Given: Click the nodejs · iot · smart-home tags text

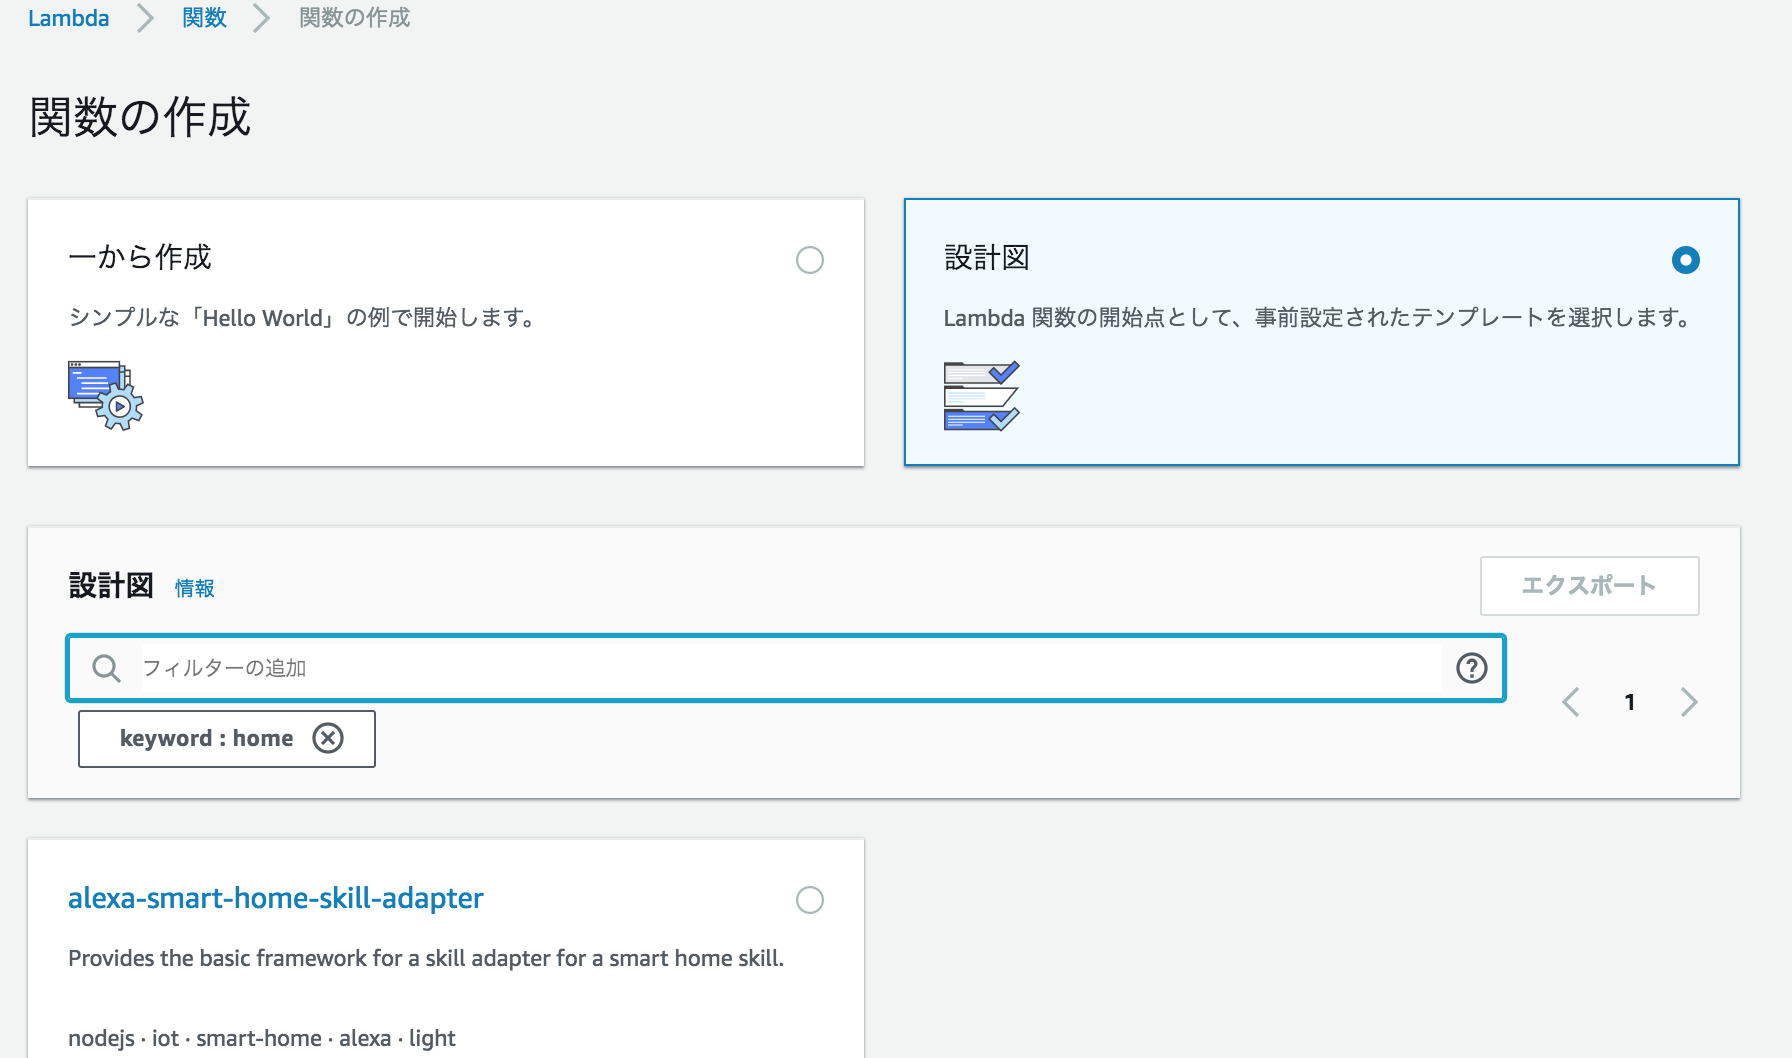Looking at the screenshot, I should pyautogui.click(x=262, y=1038).
